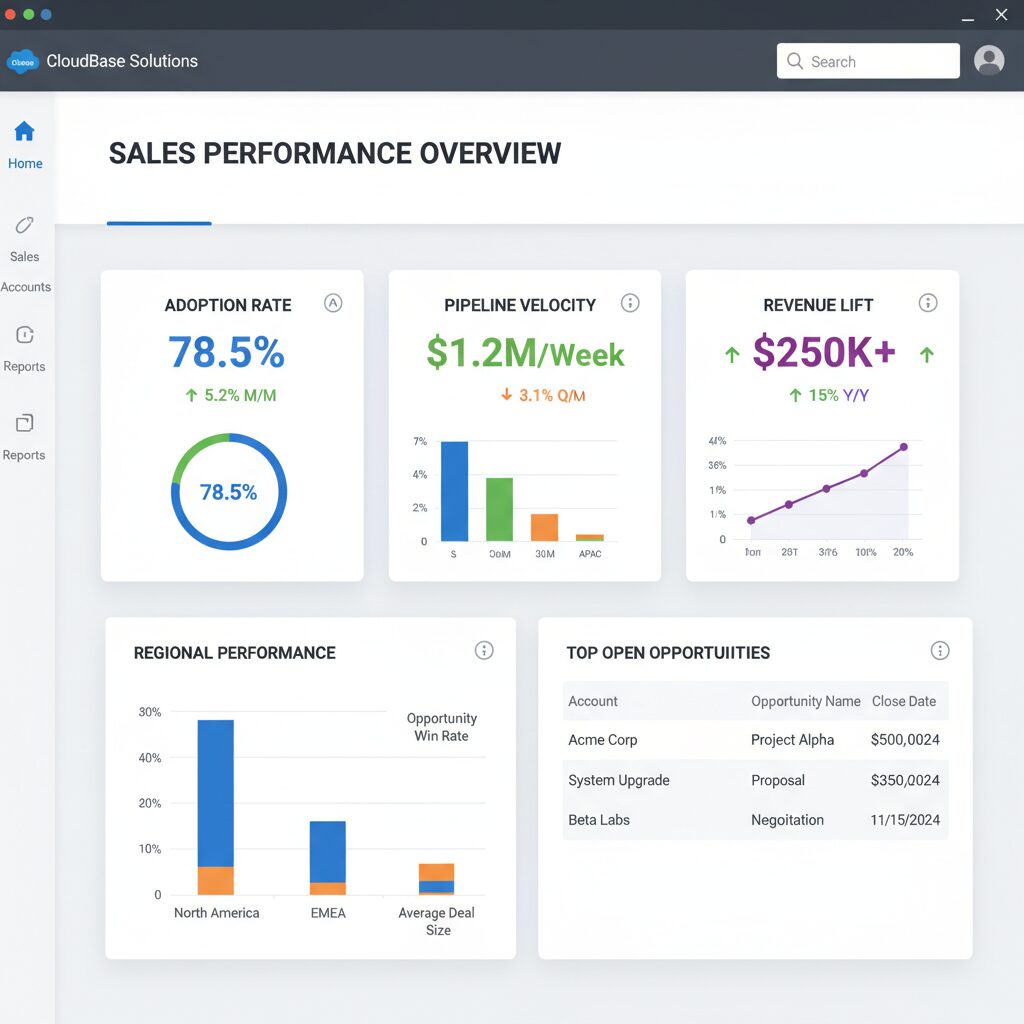Select the North America bar in chart
The height and width of the screenshot is (1024, 1024).
[x=216, y=807]
